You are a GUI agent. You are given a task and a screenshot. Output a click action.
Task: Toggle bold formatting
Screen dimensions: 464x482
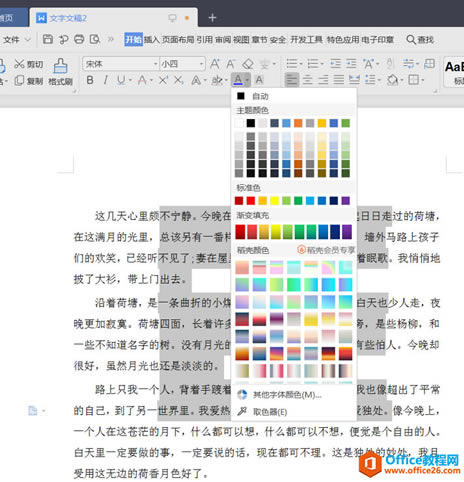90,80
